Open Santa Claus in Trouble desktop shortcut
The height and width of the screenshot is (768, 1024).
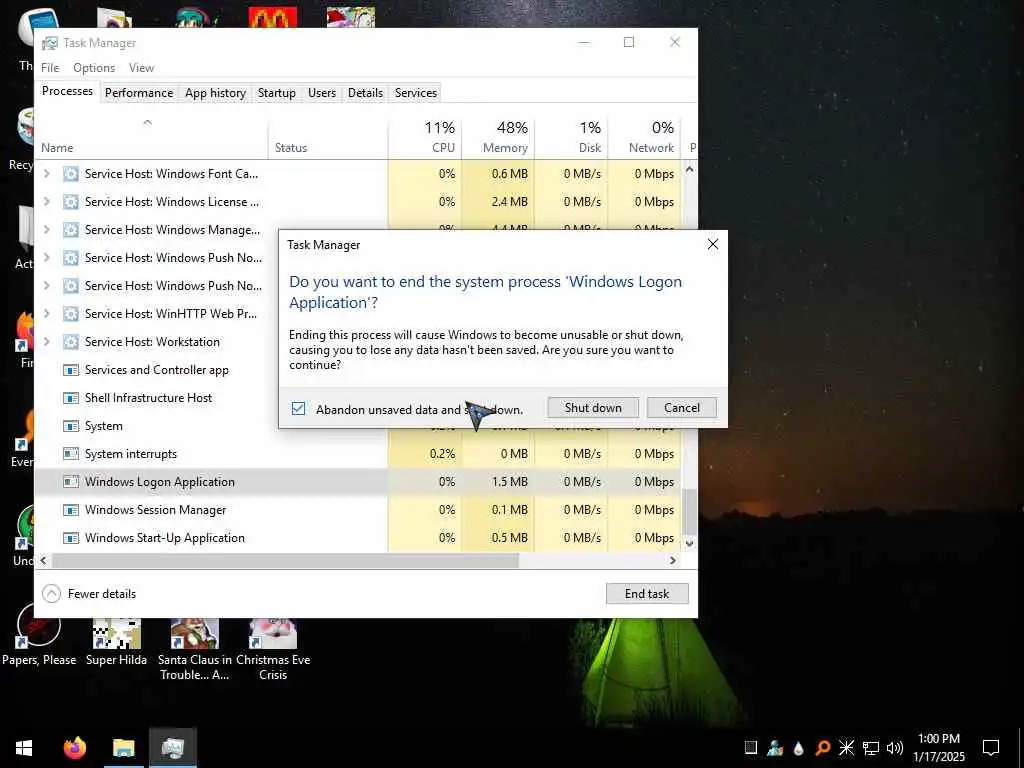tap(195, 650)
